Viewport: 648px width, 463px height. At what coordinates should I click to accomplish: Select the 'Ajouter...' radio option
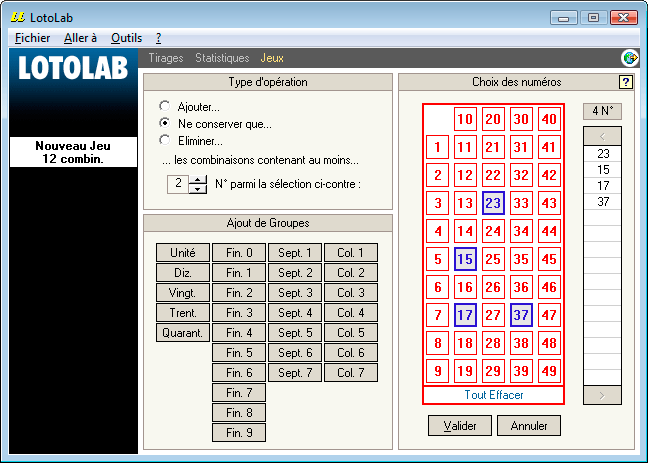pyautogui.click(x=165, y=106)
